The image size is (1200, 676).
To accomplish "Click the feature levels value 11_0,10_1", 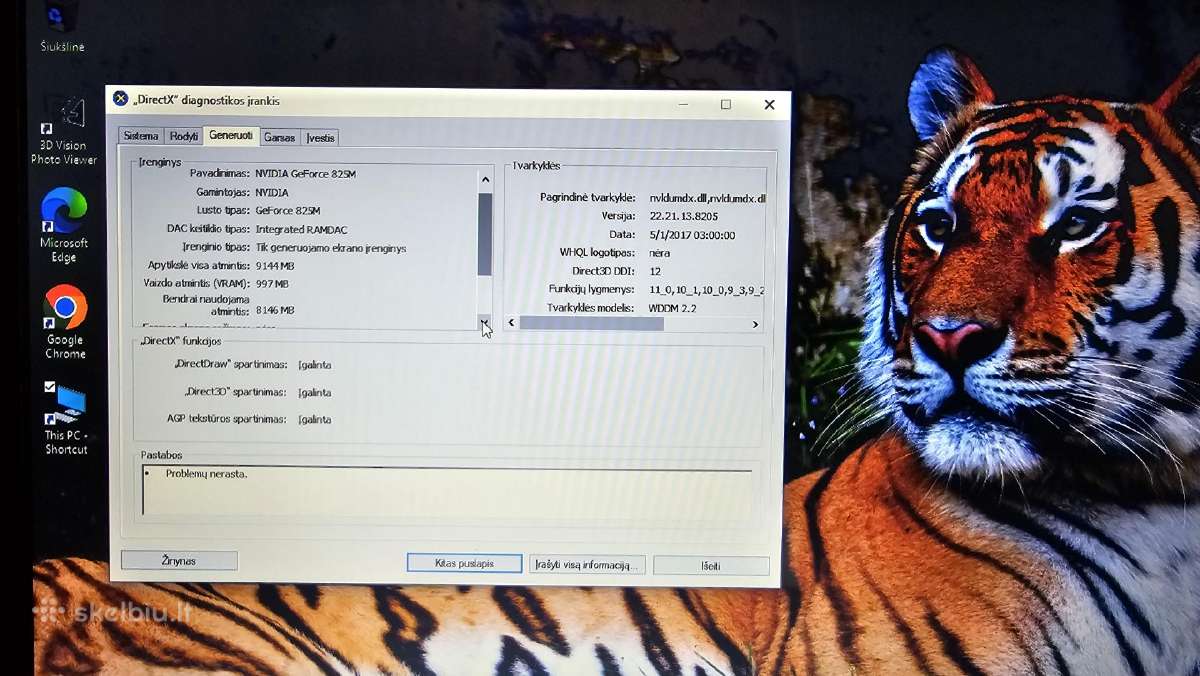I will [707, 290].
